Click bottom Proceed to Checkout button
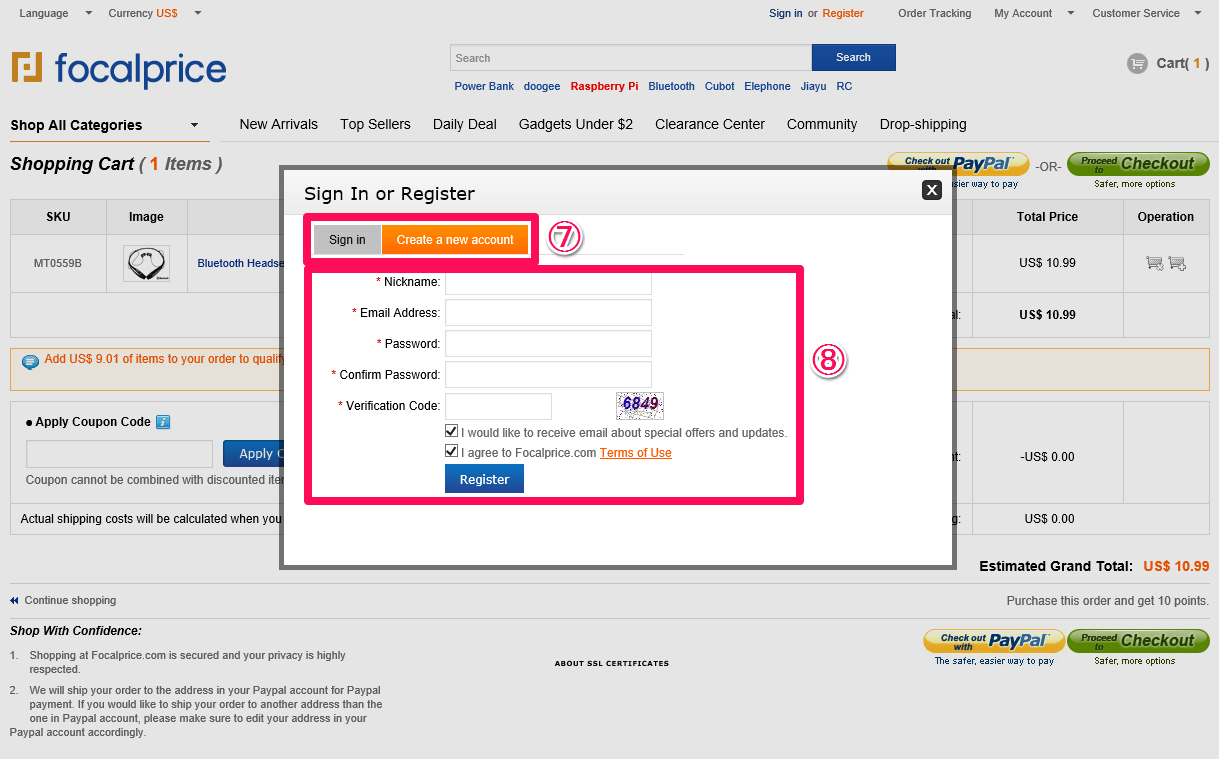The width and height of the screenshot is (1219, 759). (x=1138, y=641)
